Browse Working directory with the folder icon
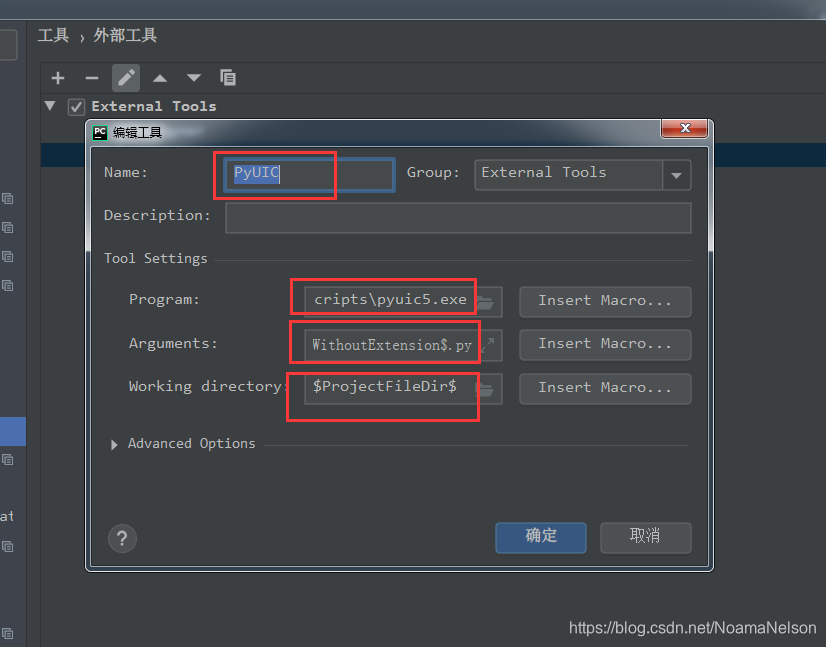Image resolution: width=826 pixels, height=647 pixels. [485, 390]
